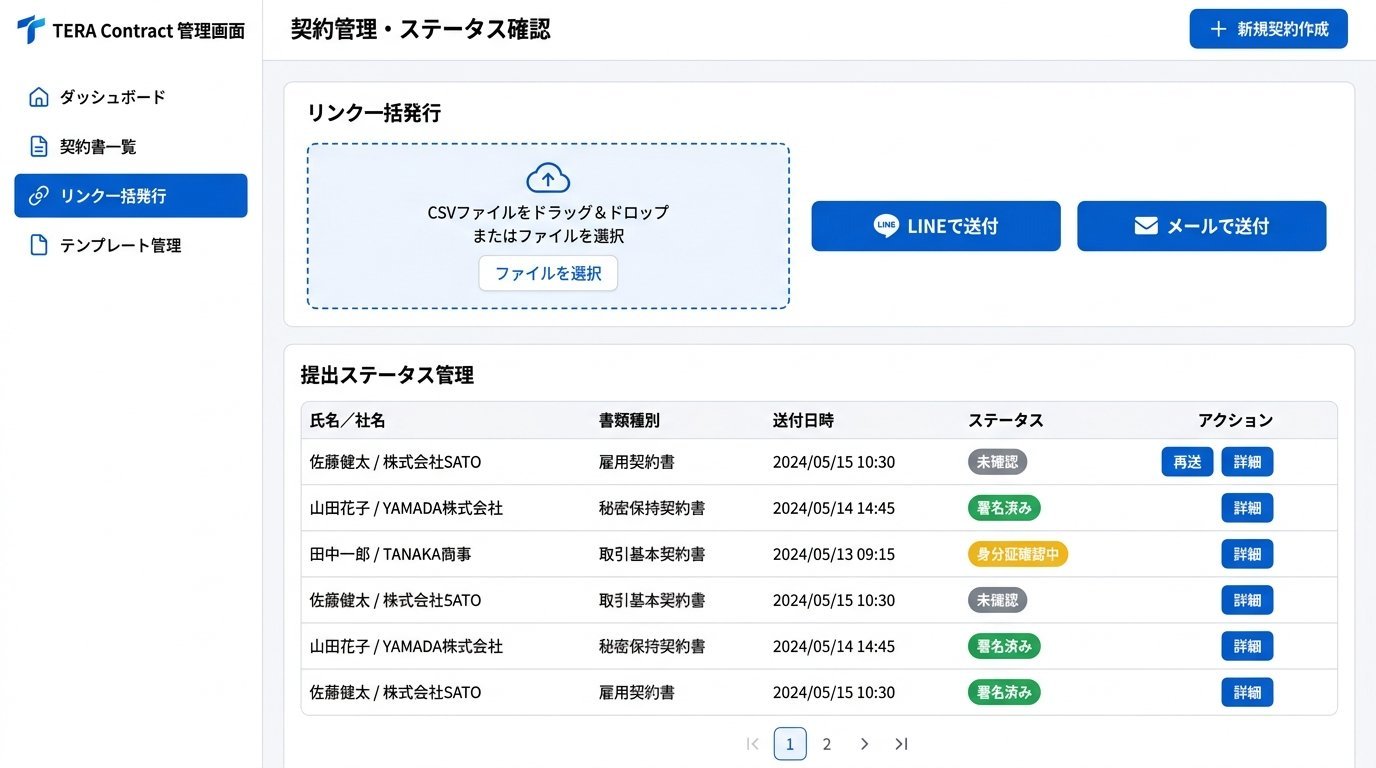Image resolution: width=1376 pixels, height=768 pixels.
Task: Click 再送 for 佐藤健太's 雇用契約書
Action: [1187, 462]
